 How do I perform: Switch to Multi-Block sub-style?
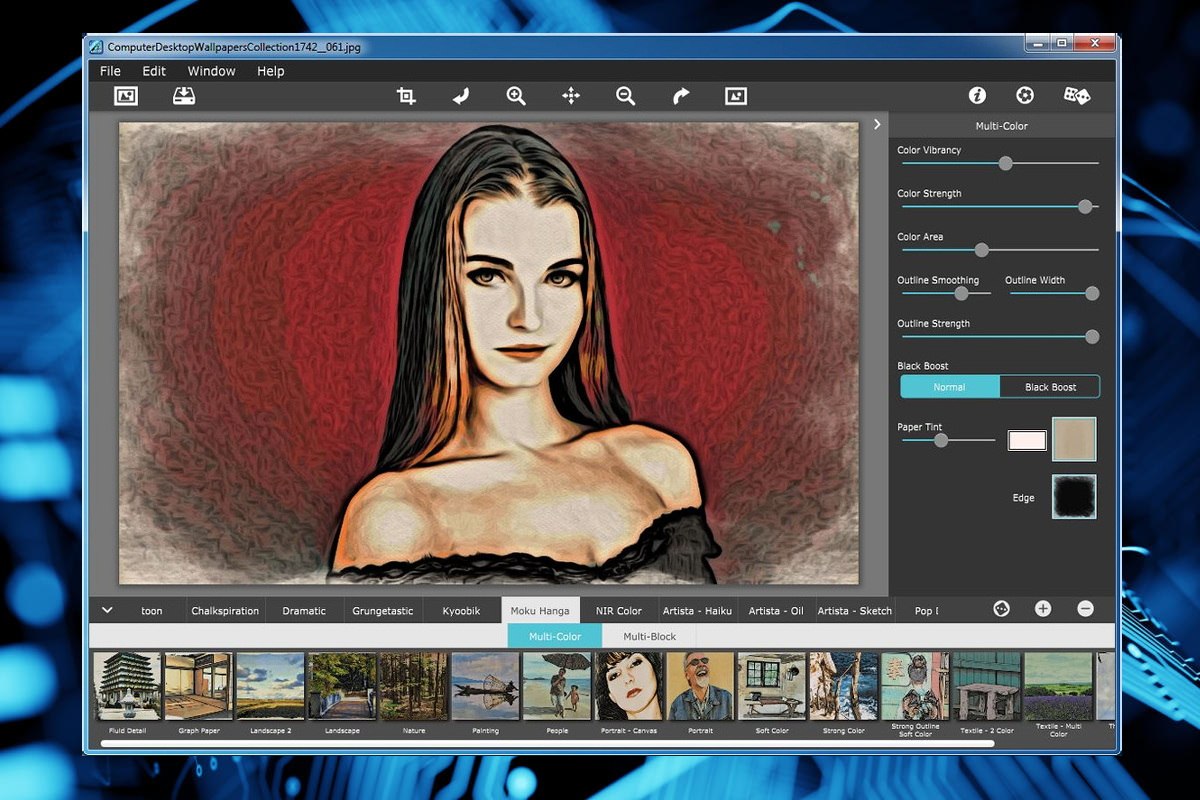650,636
